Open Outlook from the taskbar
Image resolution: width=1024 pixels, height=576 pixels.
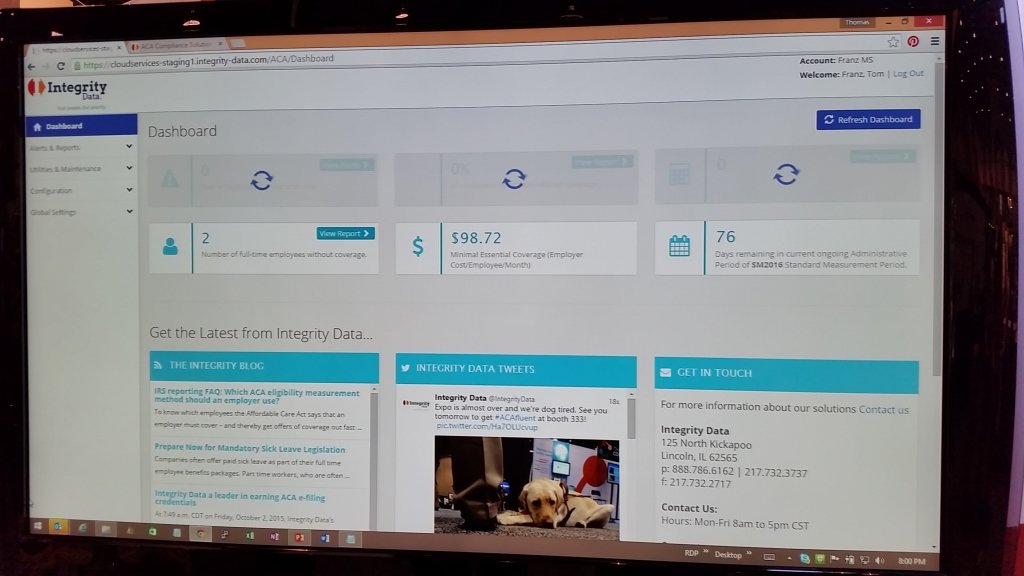[x=58, y=526]
